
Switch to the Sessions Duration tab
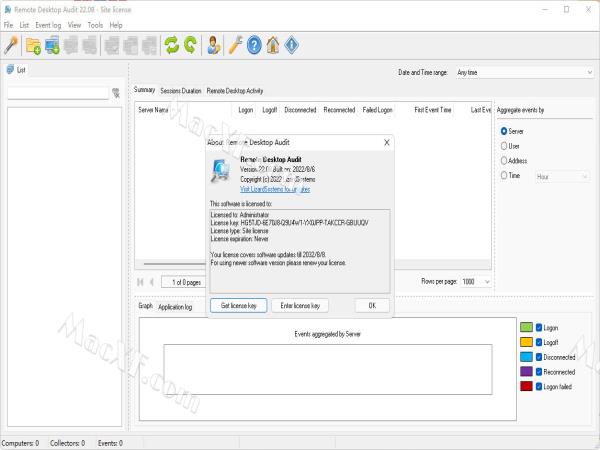click(181, 91)
